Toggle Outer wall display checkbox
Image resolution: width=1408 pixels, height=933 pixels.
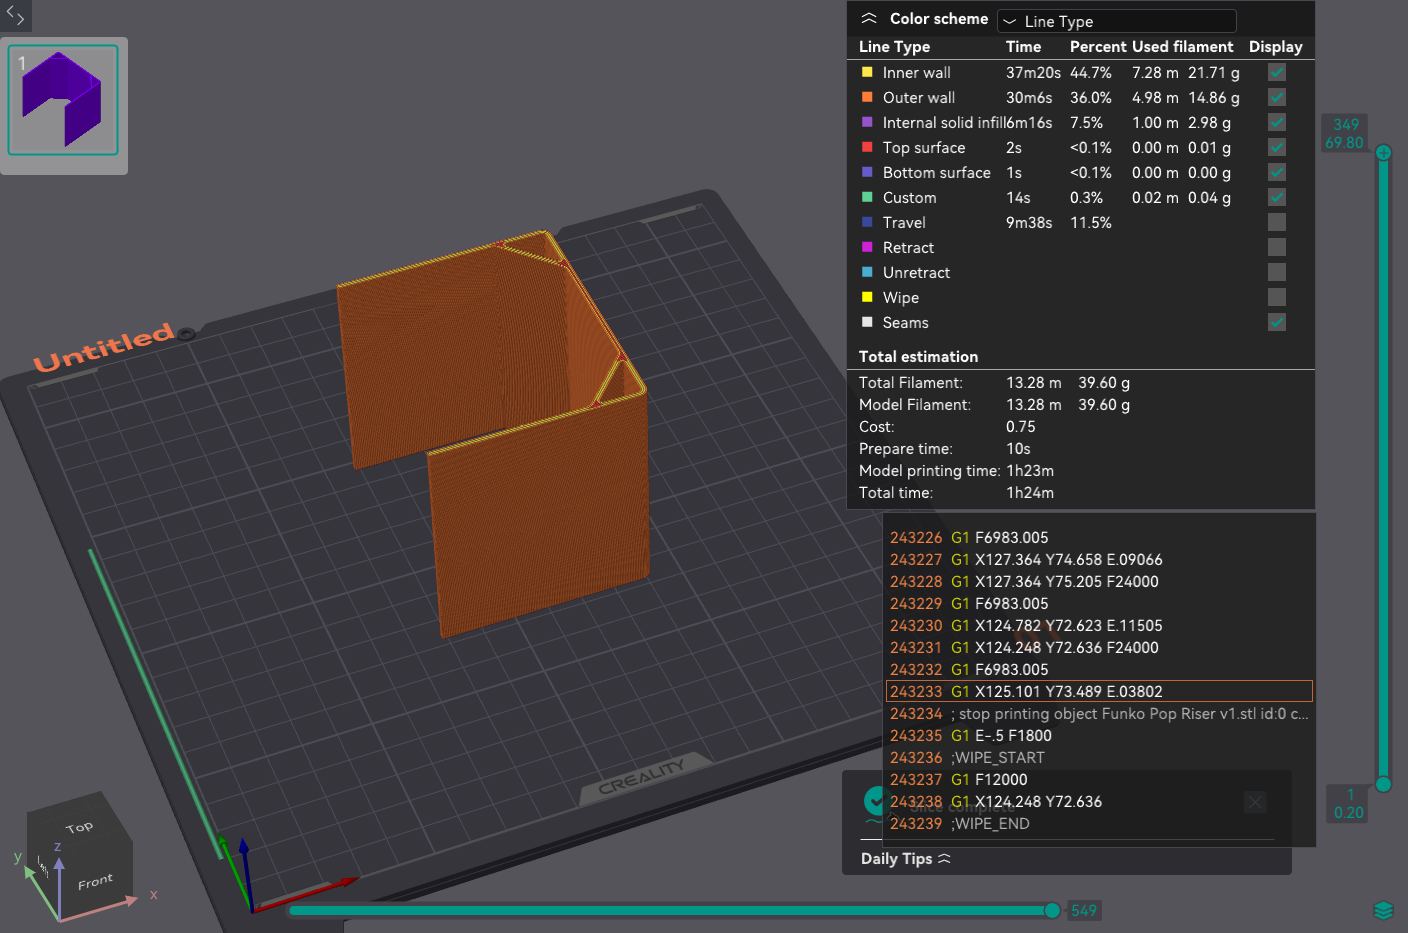(1277, 97)
